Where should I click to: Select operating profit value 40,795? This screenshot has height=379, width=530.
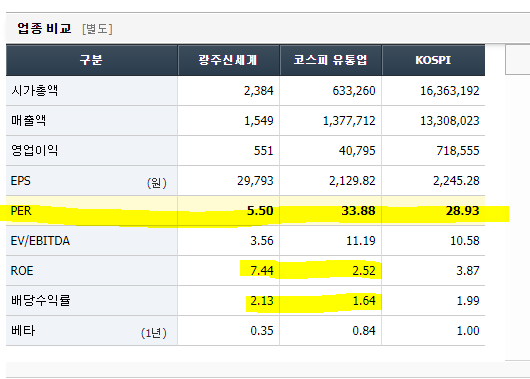[x=357, y=150]
